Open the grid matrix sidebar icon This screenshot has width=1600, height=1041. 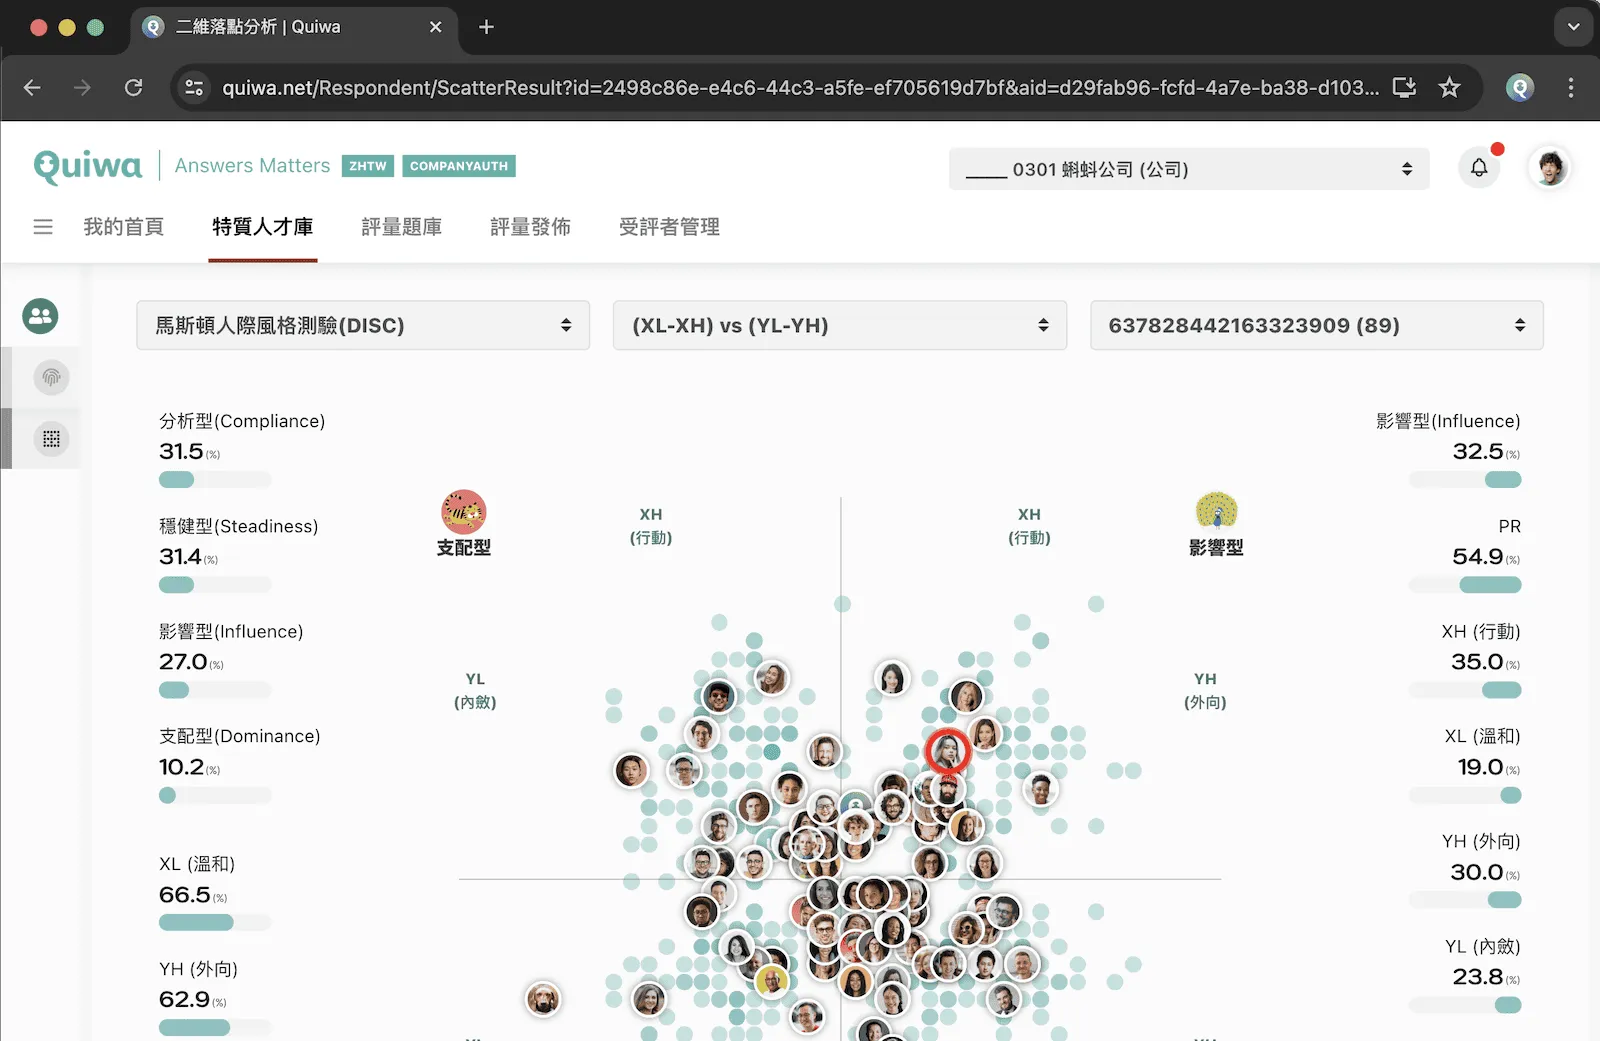tap(51, 438)
